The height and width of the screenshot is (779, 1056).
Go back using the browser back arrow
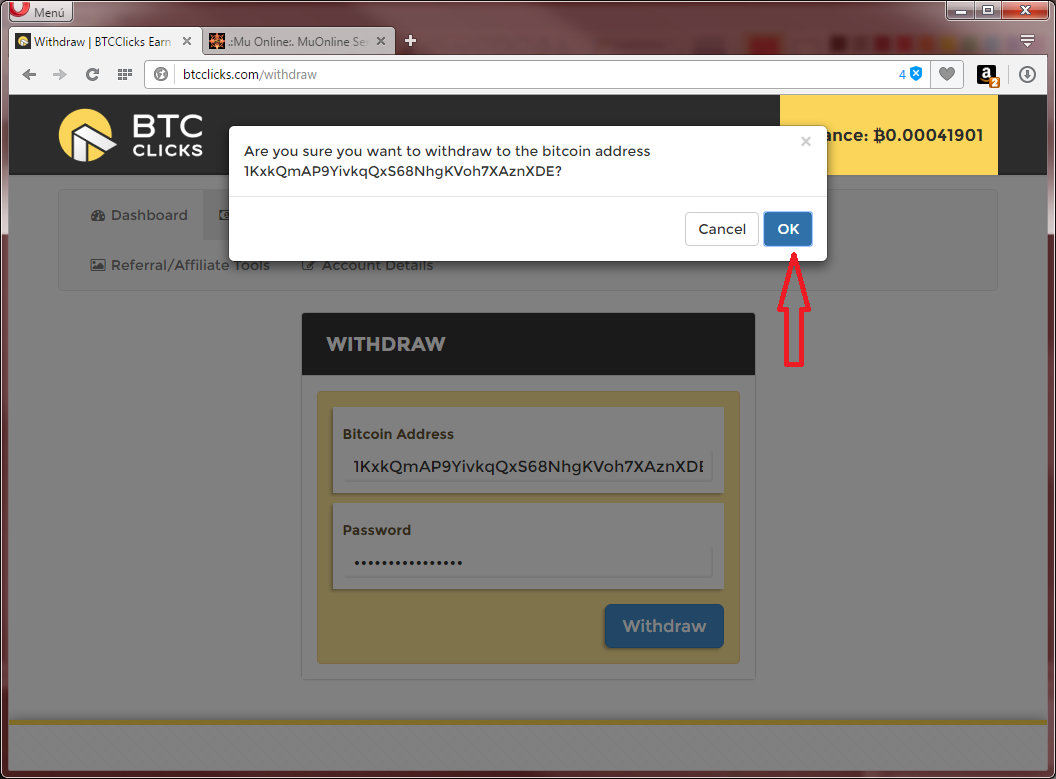(29, 75)
